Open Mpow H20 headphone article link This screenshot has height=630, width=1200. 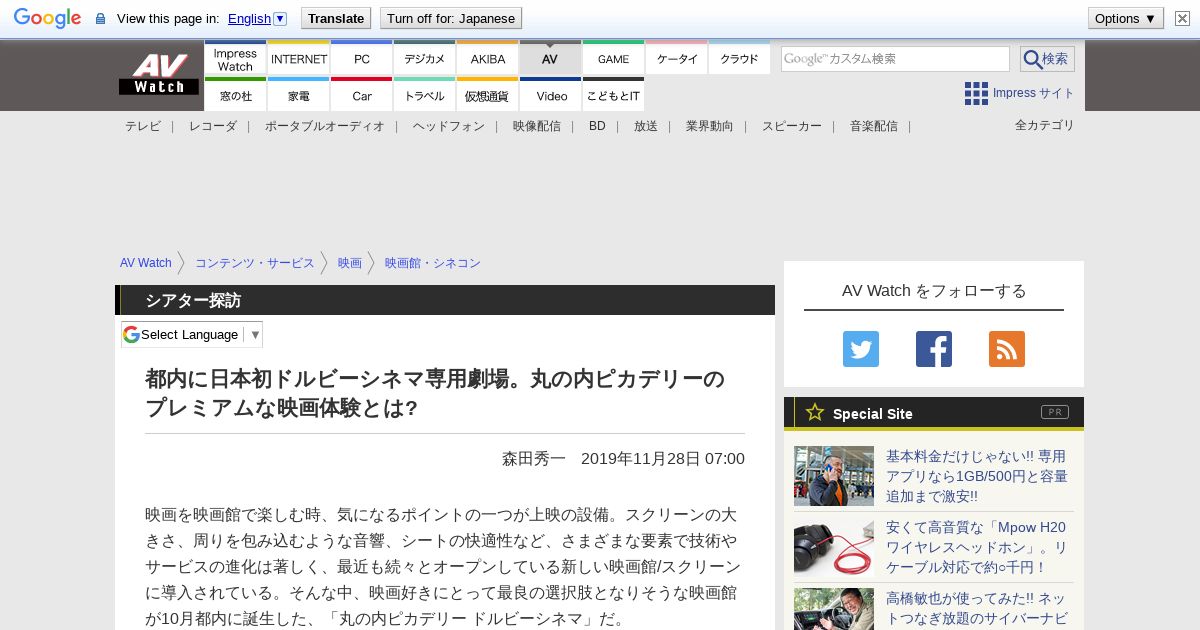coord(977,547)
